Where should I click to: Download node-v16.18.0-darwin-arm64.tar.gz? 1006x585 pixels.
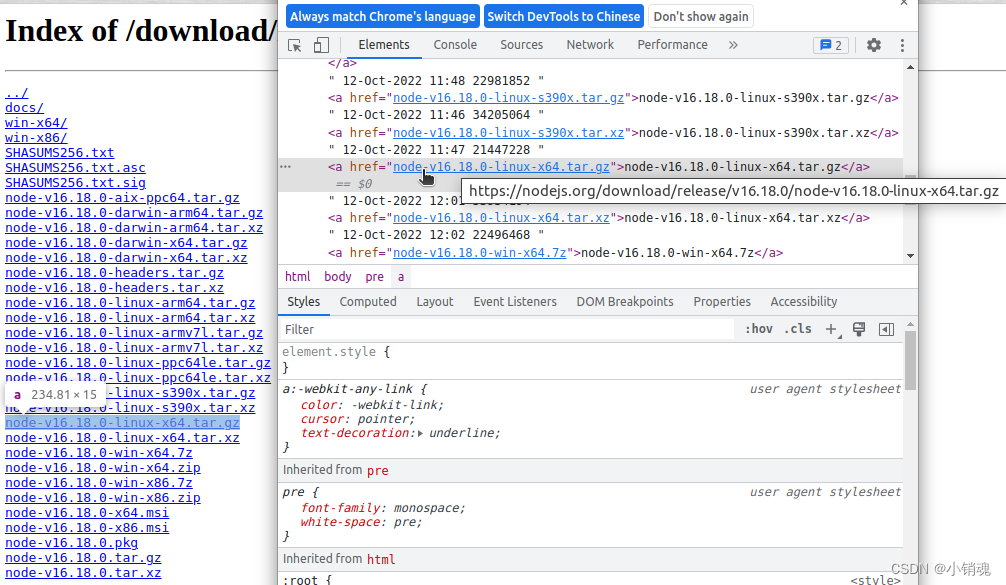tap(134, 213)
